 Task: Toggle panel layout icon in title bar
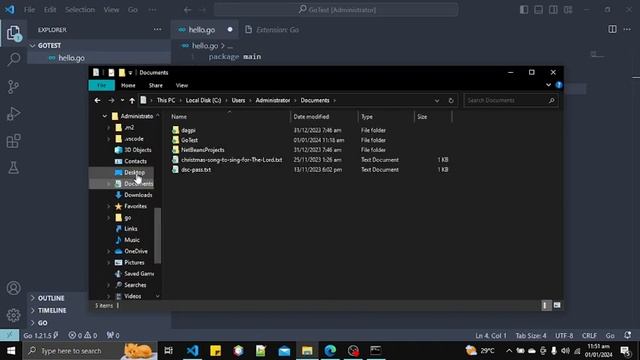[x=539, y=10]
